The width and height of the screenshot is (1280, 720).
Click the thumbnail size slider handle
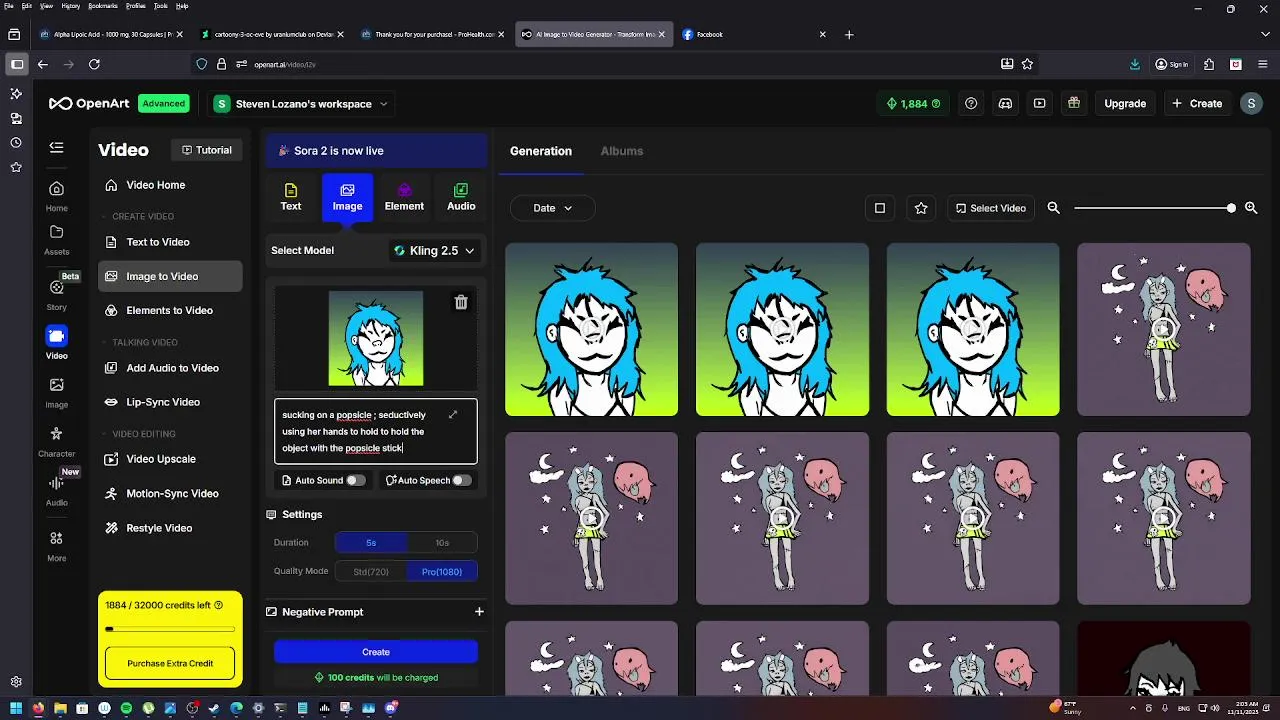tap(1231, 208)
